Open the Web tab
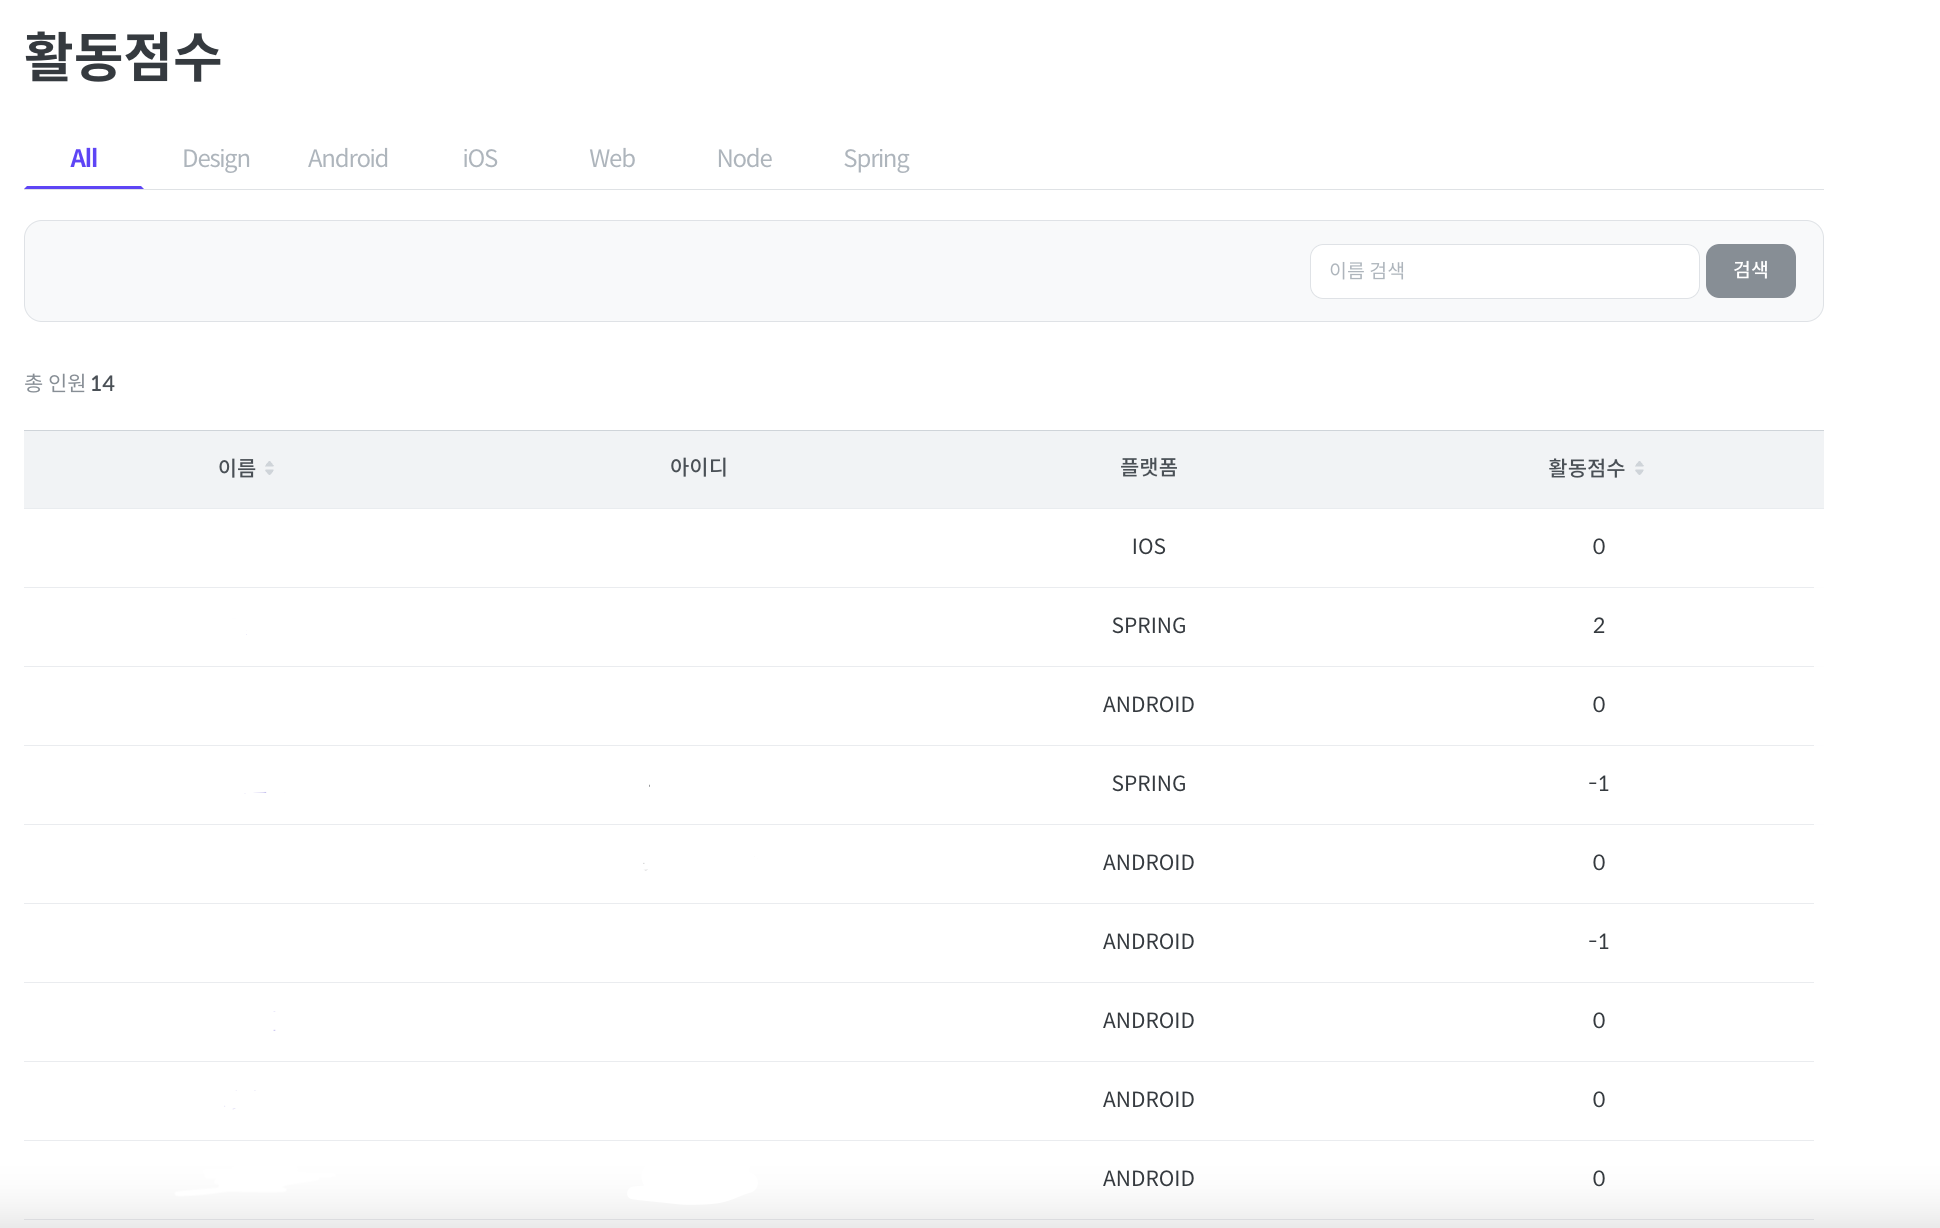The image size is (1940, 1228). [x=612, y=158]
